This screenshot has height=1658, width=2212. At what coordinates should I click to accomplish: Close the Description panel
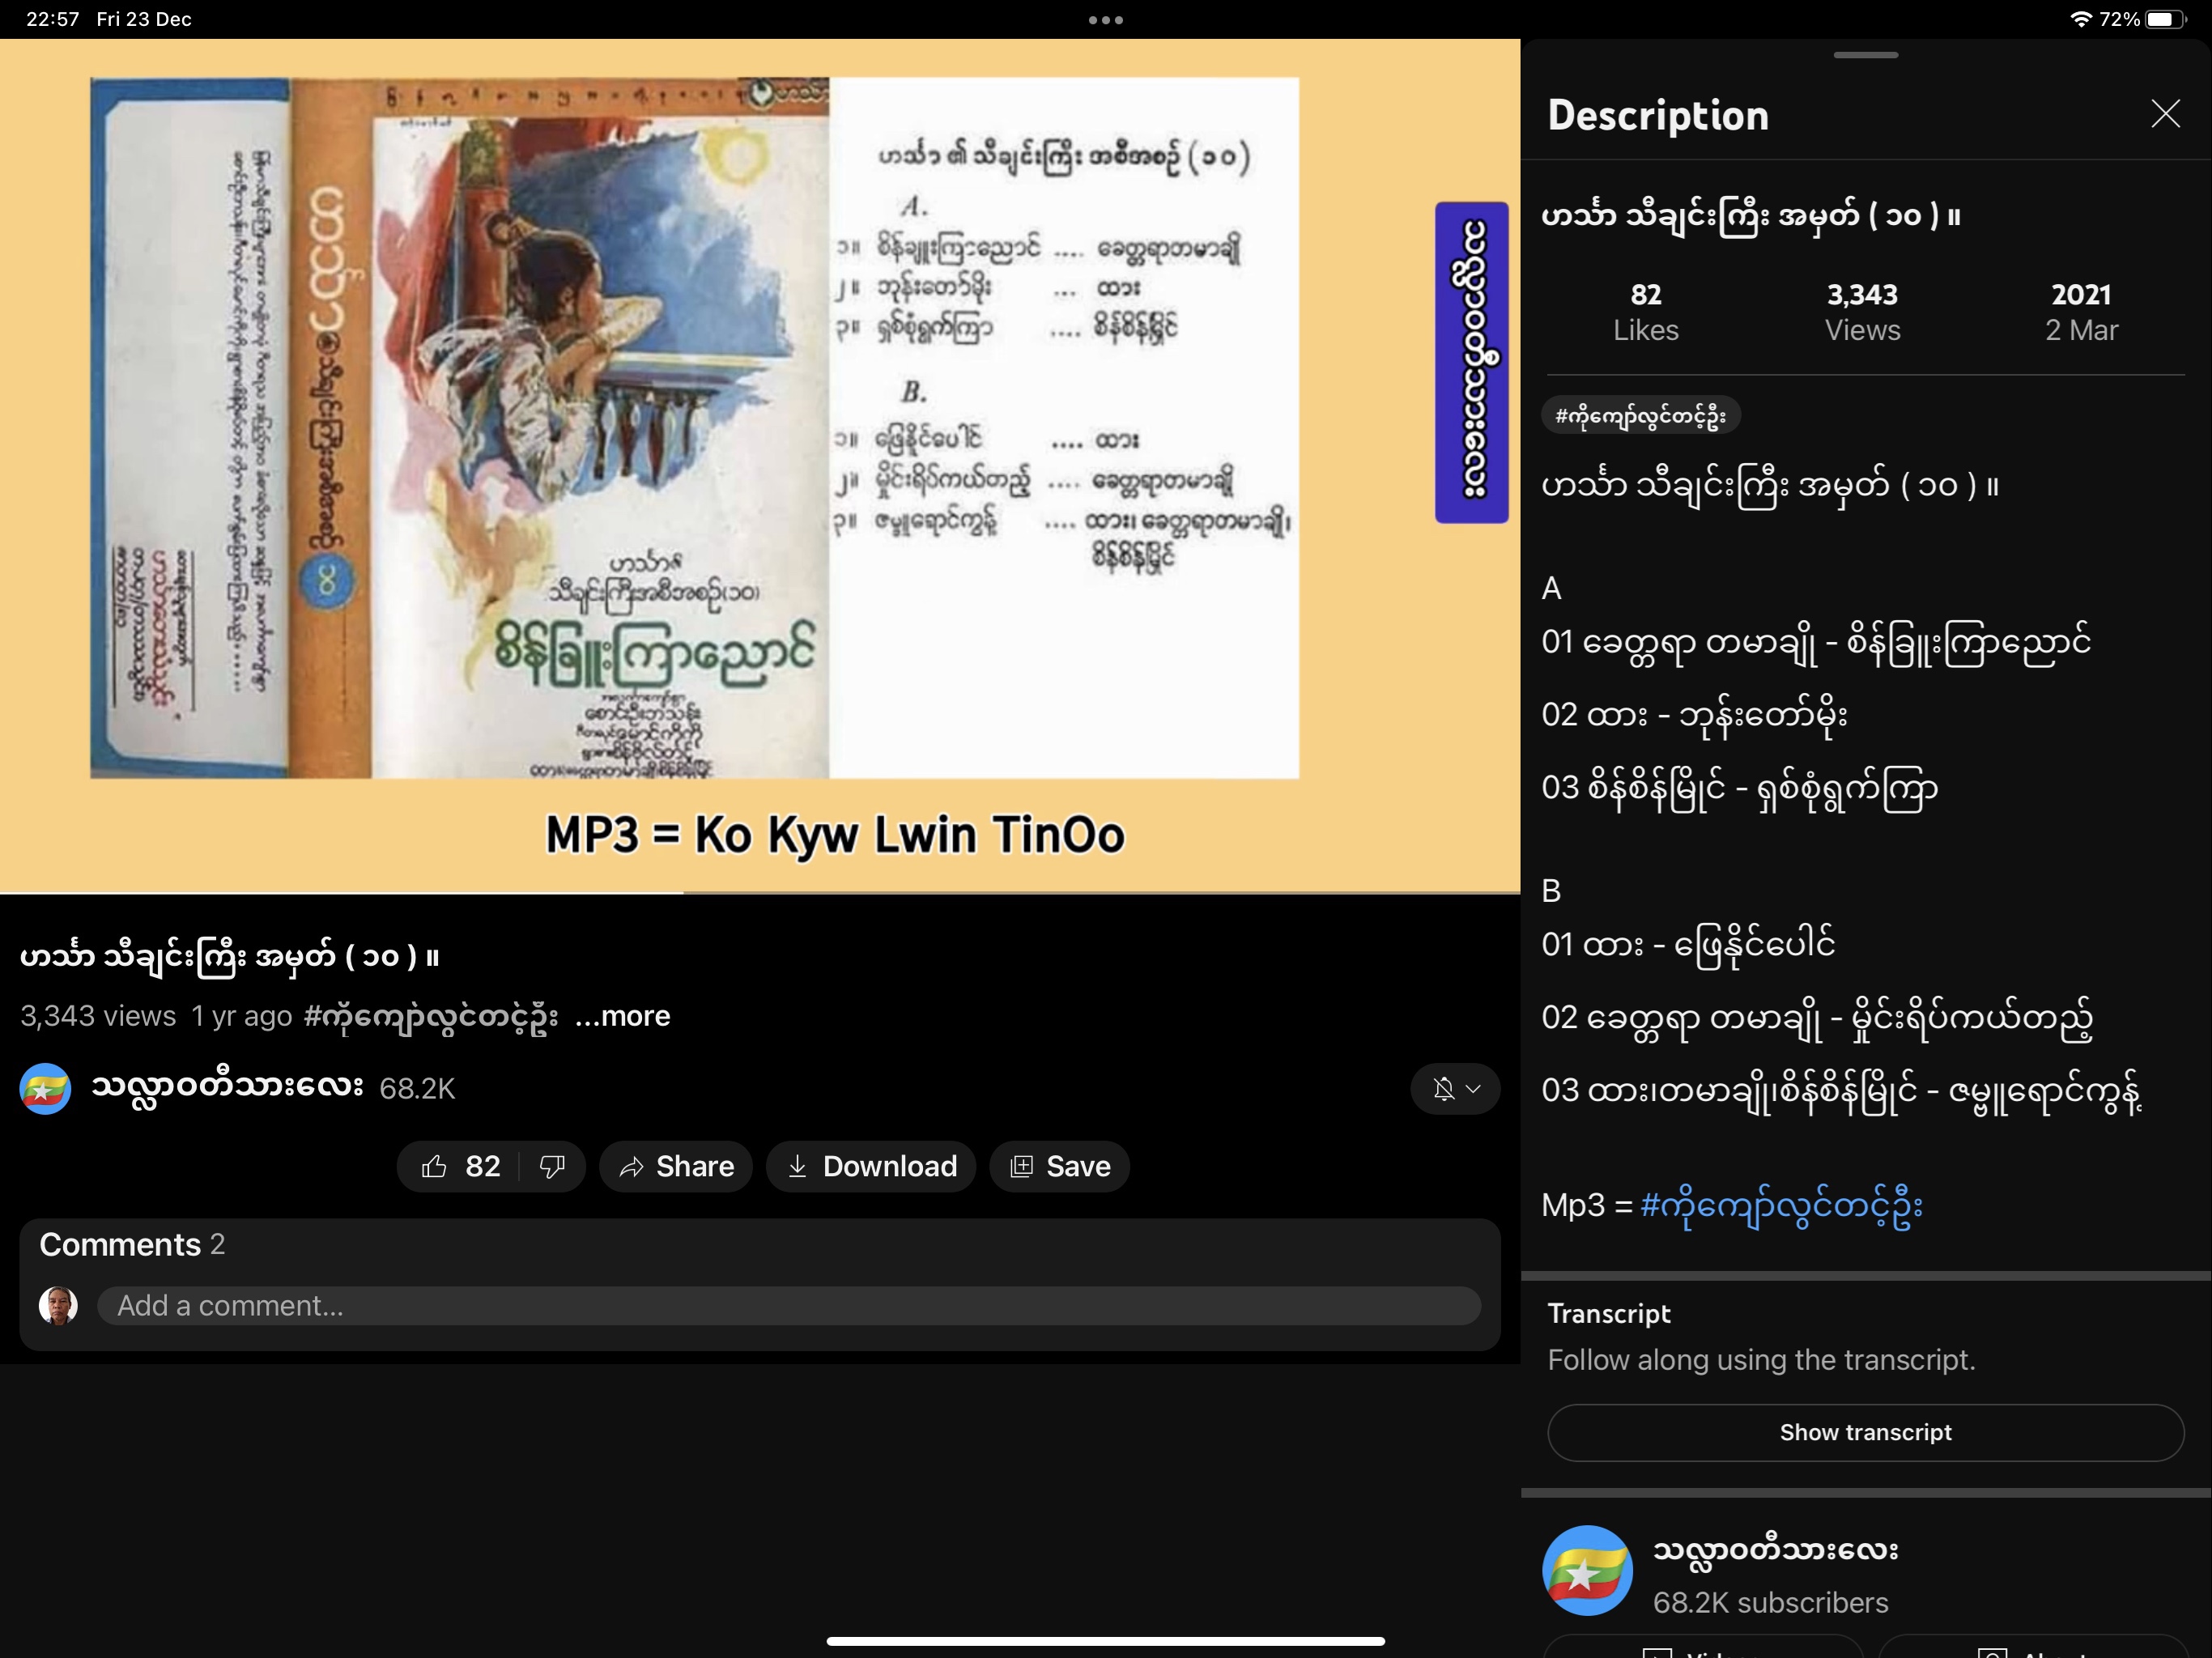pyautogui.click(x=2165, y=114)
